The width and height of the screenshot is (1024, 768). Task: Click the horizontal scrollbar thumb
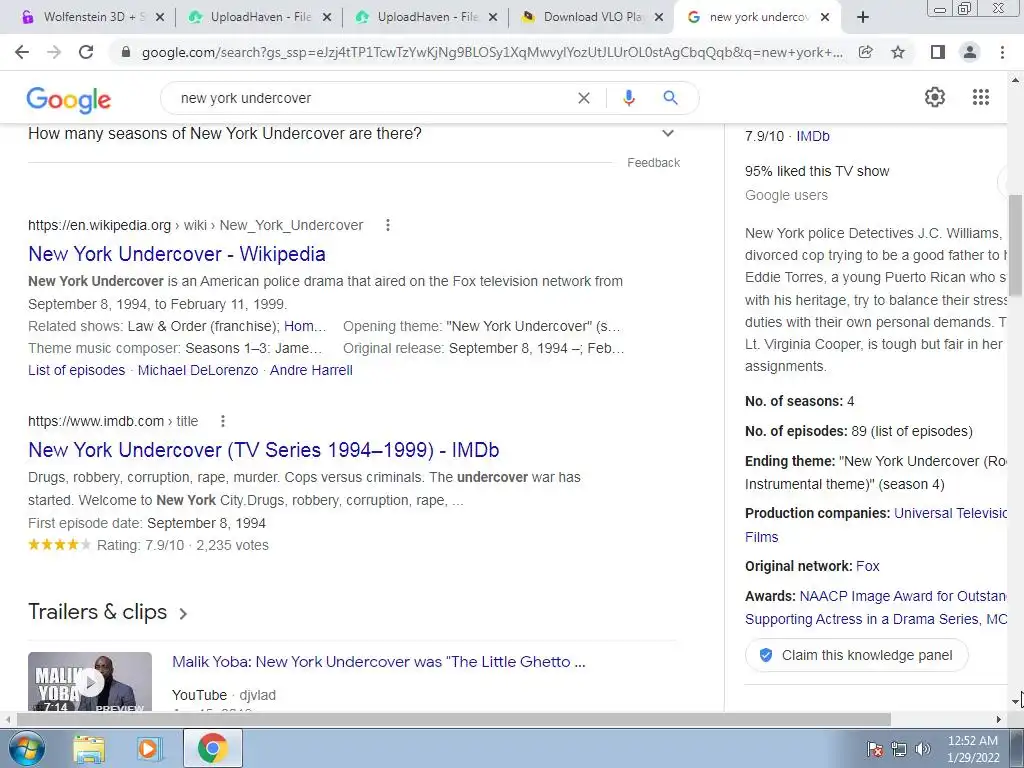(454, 720)
